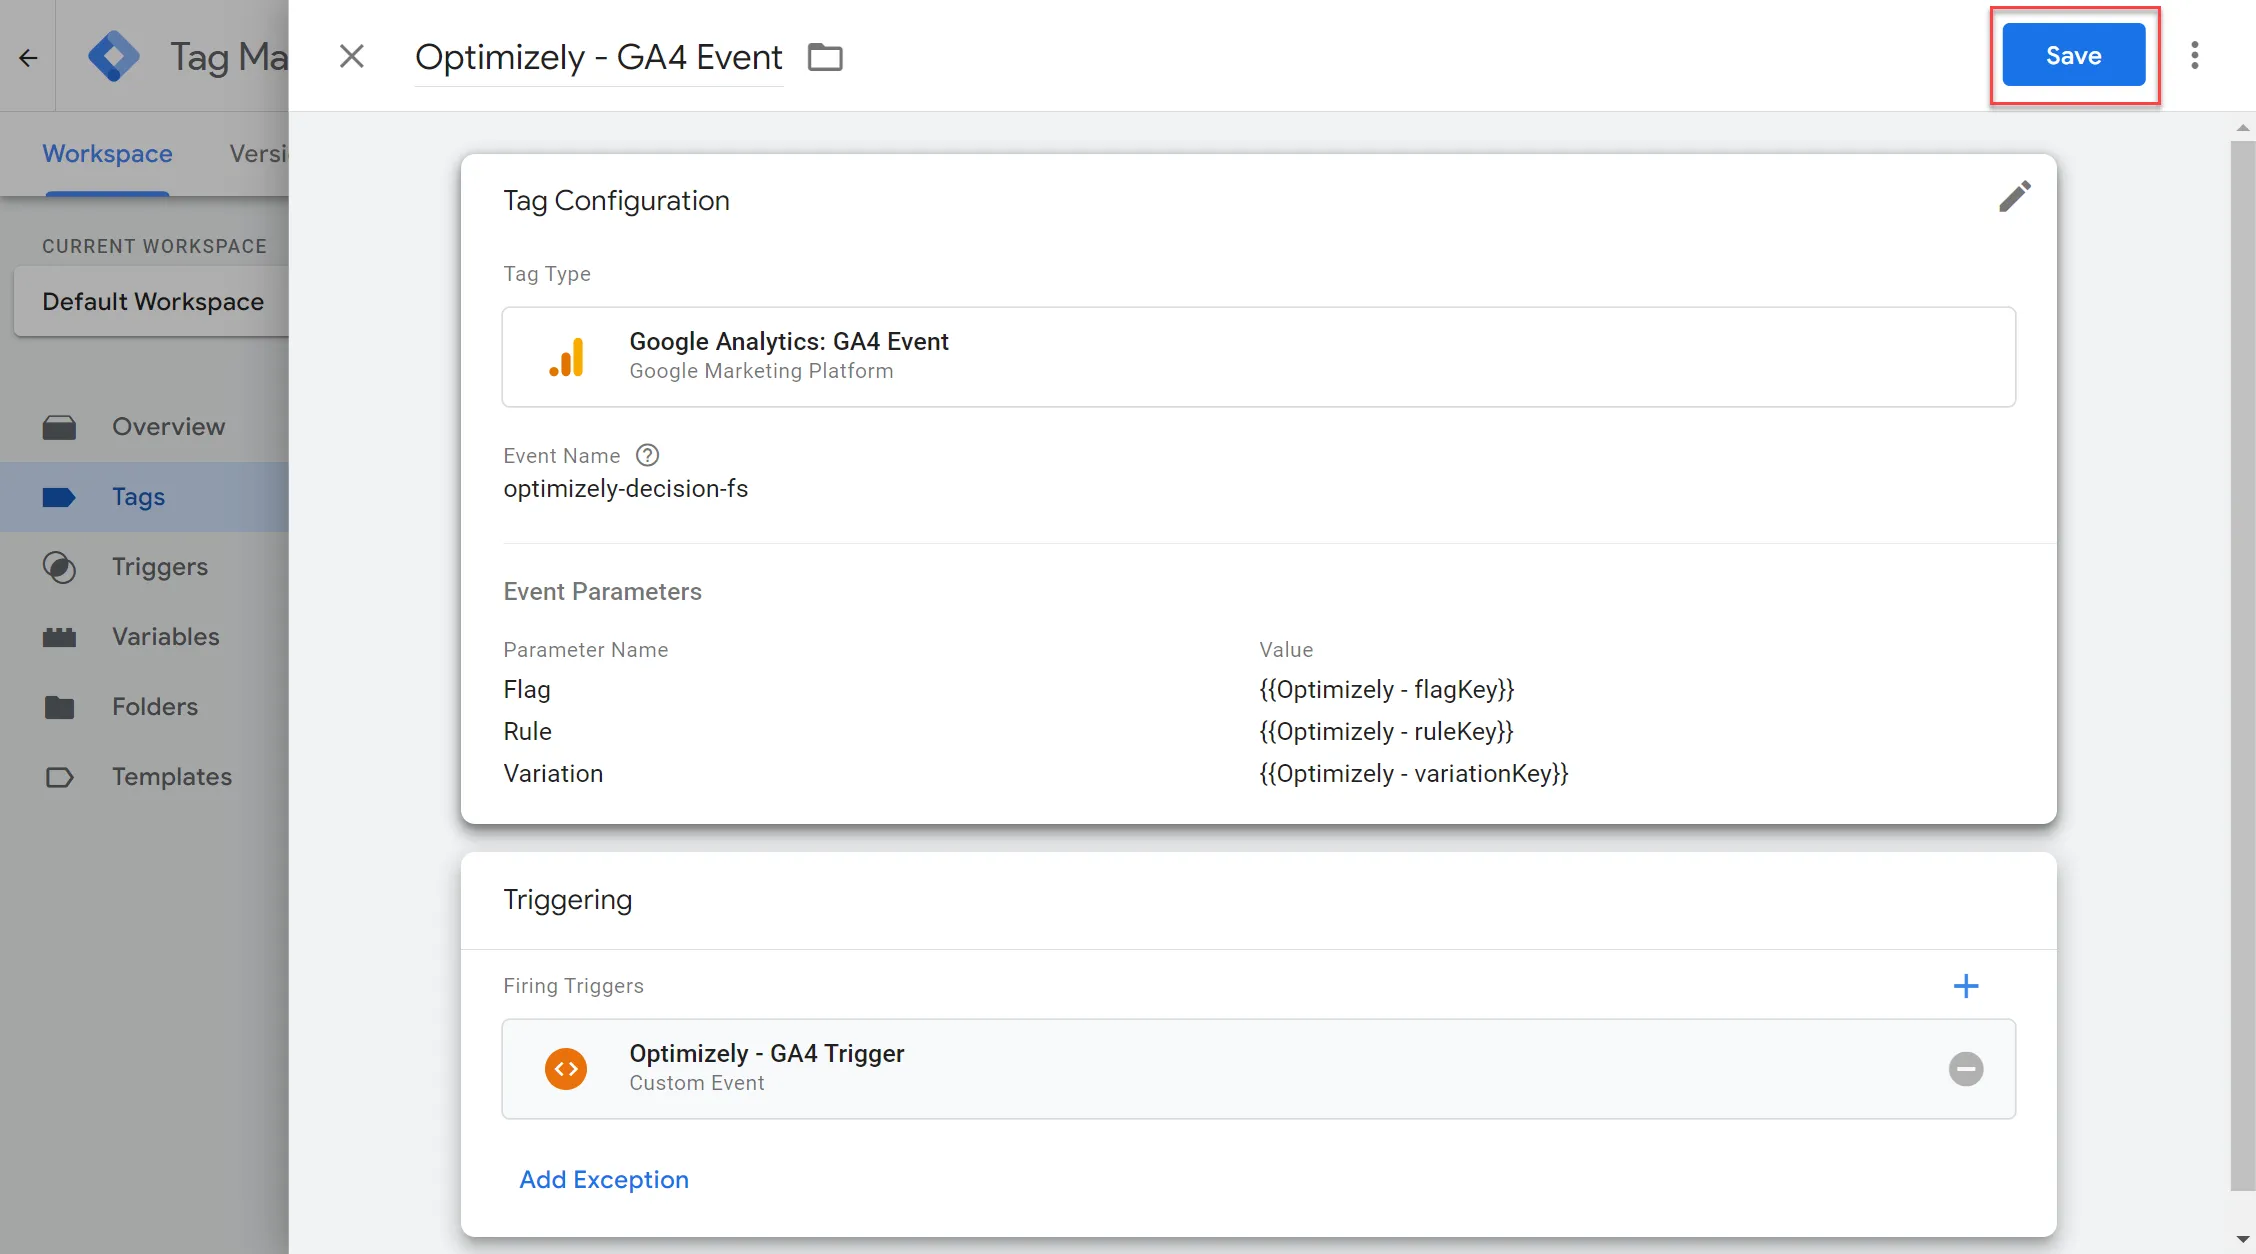
Task: Click the vertical scrollbar thumb
Action: point(2243,666)
